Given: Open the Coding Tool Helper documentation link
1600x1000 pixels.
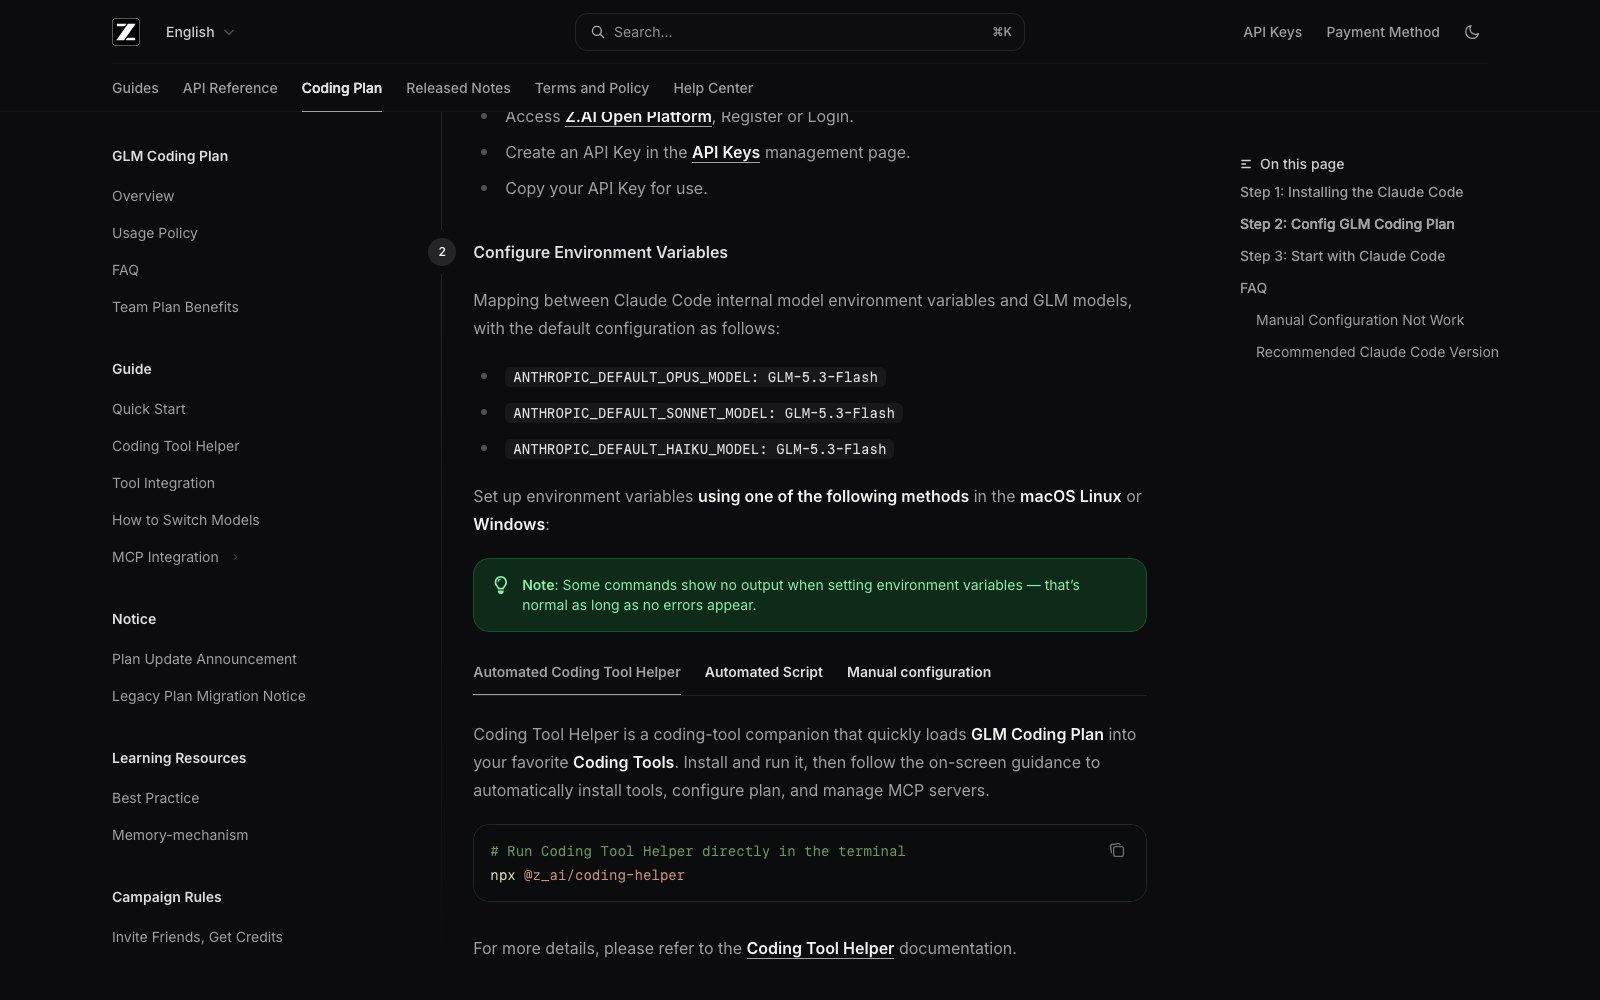Looking at the screenshot, I should (820, 948).
